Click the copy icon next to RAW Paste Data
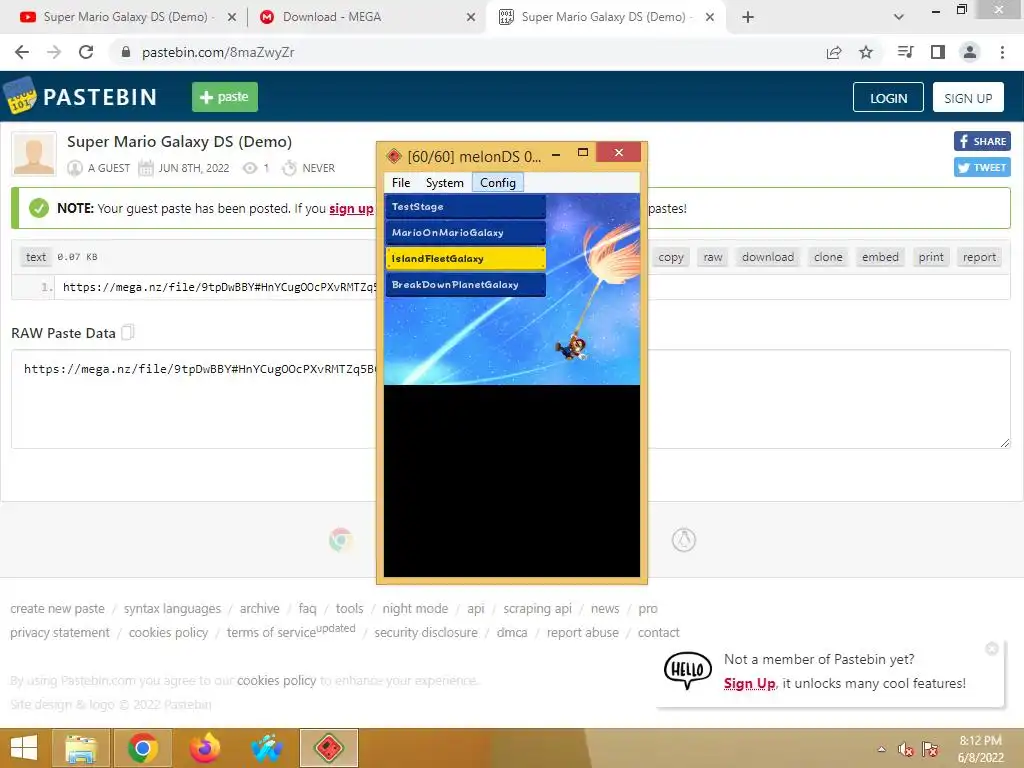 click(128, 332)
